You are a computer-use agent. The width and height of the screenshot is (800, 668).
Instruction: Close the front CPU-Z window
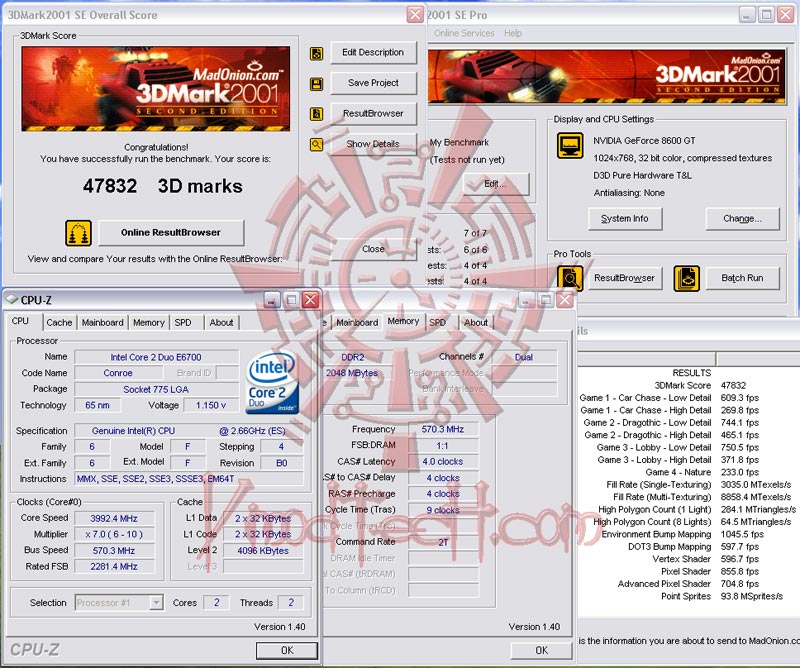(x=310, y=300)
